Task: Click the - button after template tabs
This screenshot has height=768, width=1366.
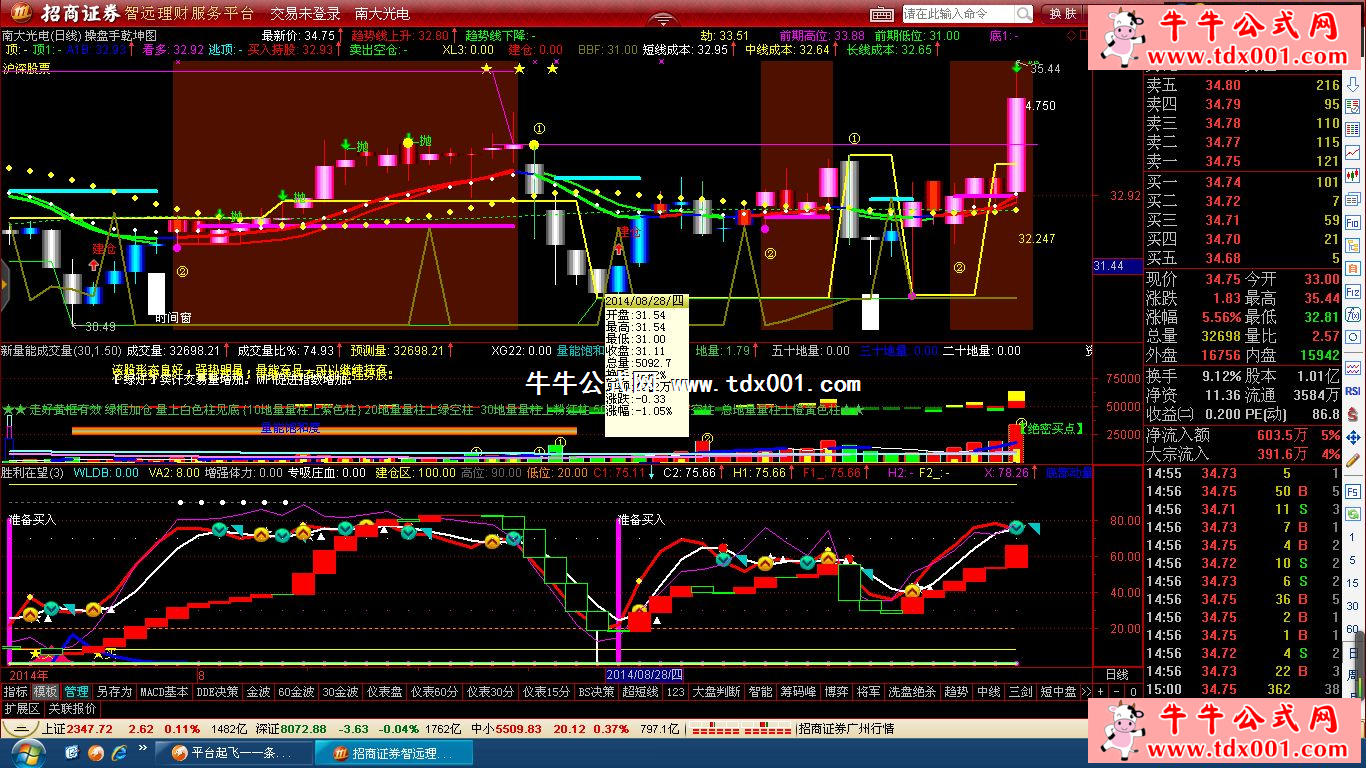Action: pos(1117,691)
